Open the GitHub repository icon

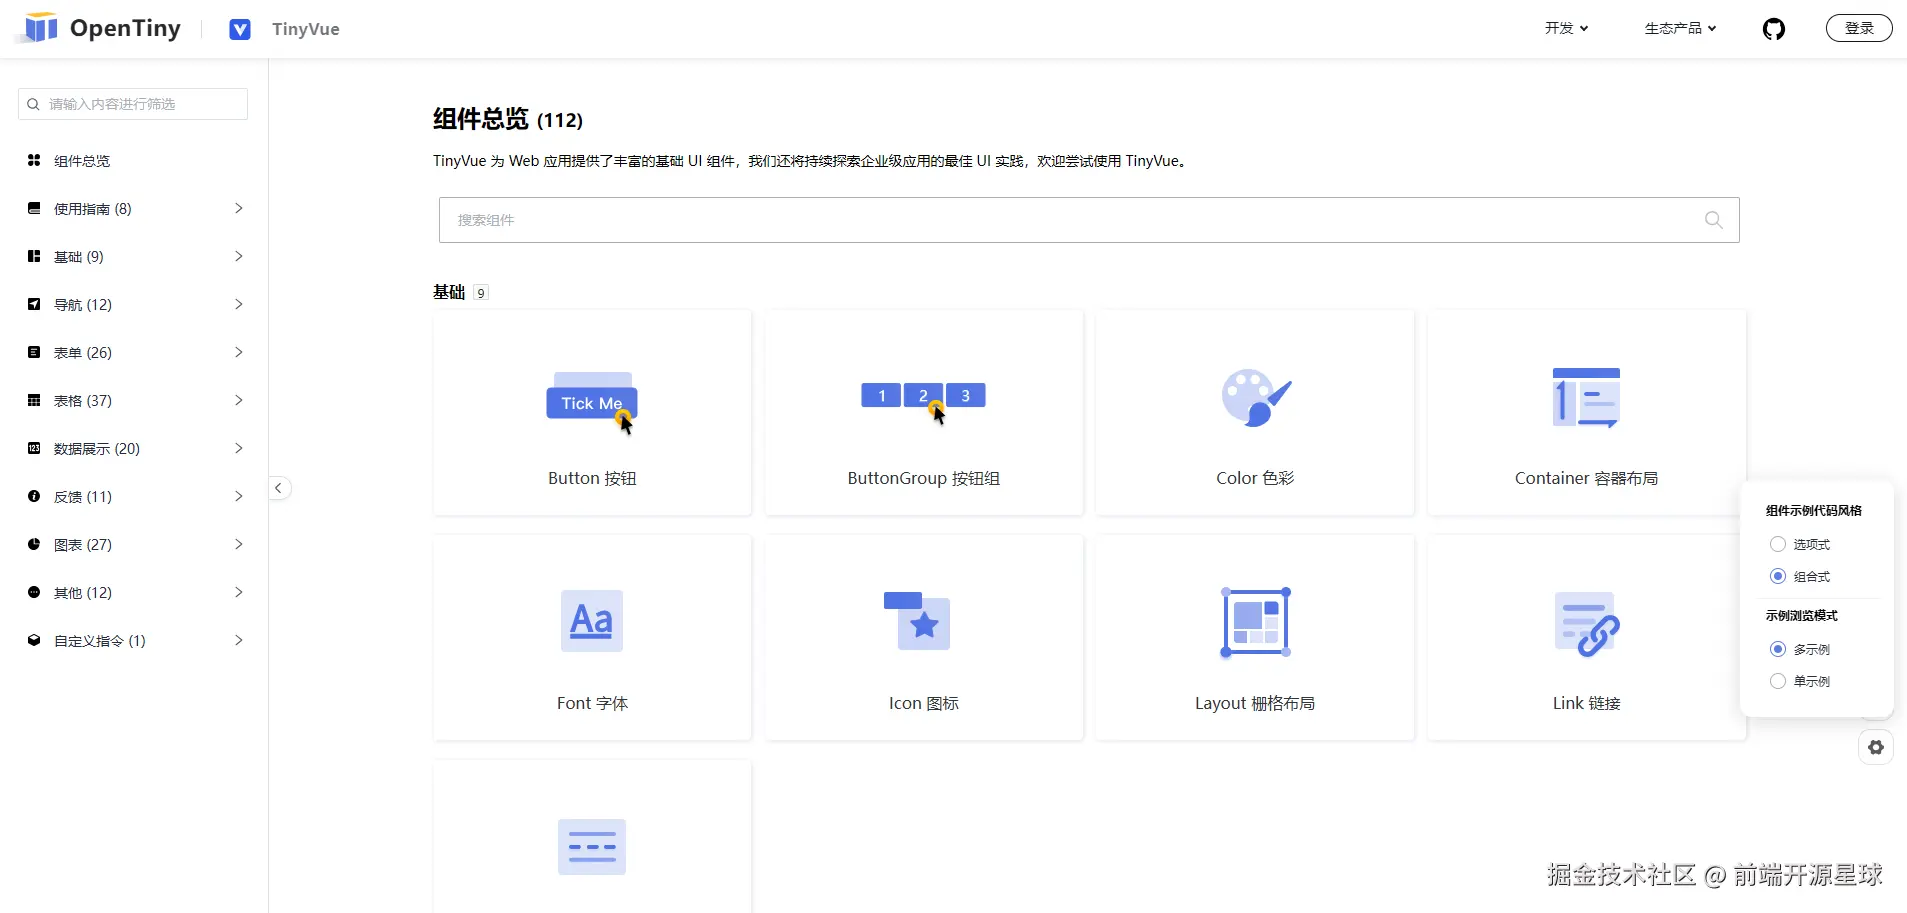point(1774,29)
